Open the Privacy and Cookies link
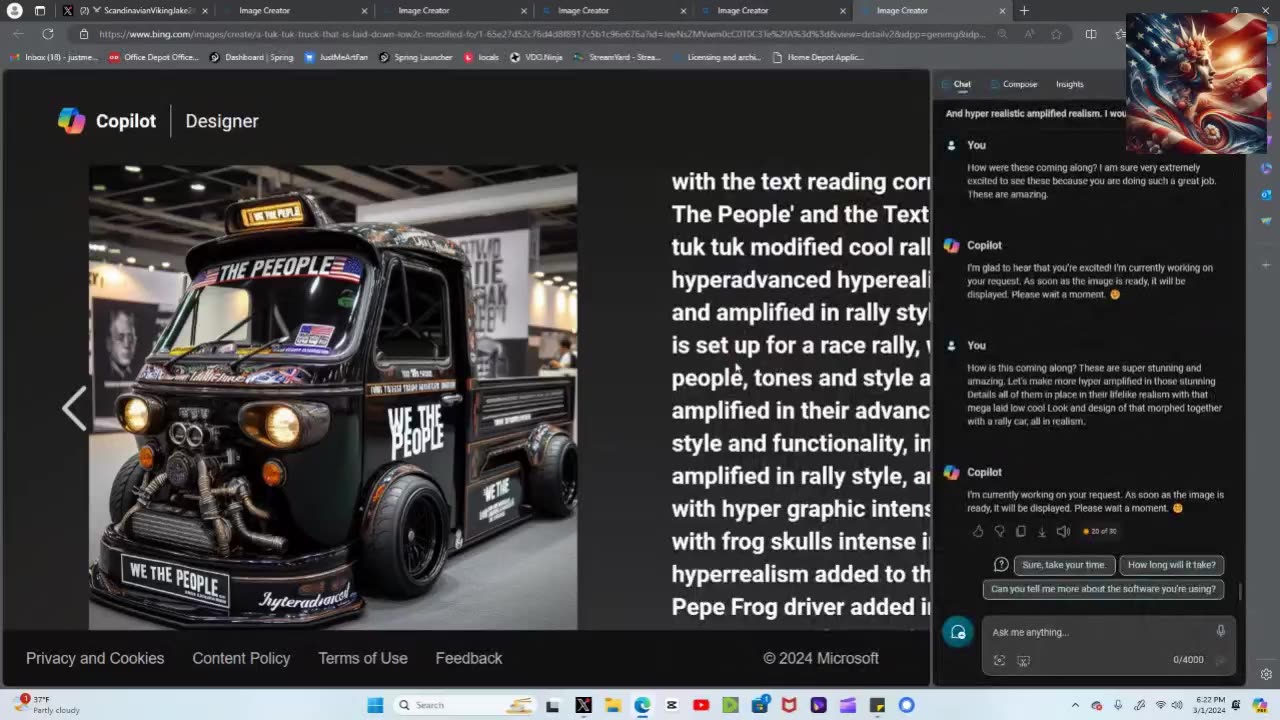This screenshot has width=1280, height=720. pyautogui.click(x=95, y=658)
